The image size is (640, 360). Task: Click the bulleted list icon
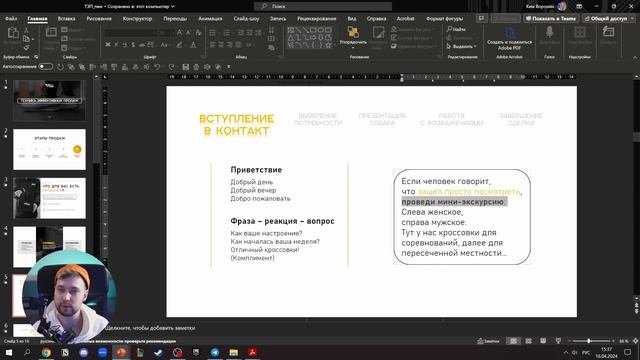click(x=213, y=33)
